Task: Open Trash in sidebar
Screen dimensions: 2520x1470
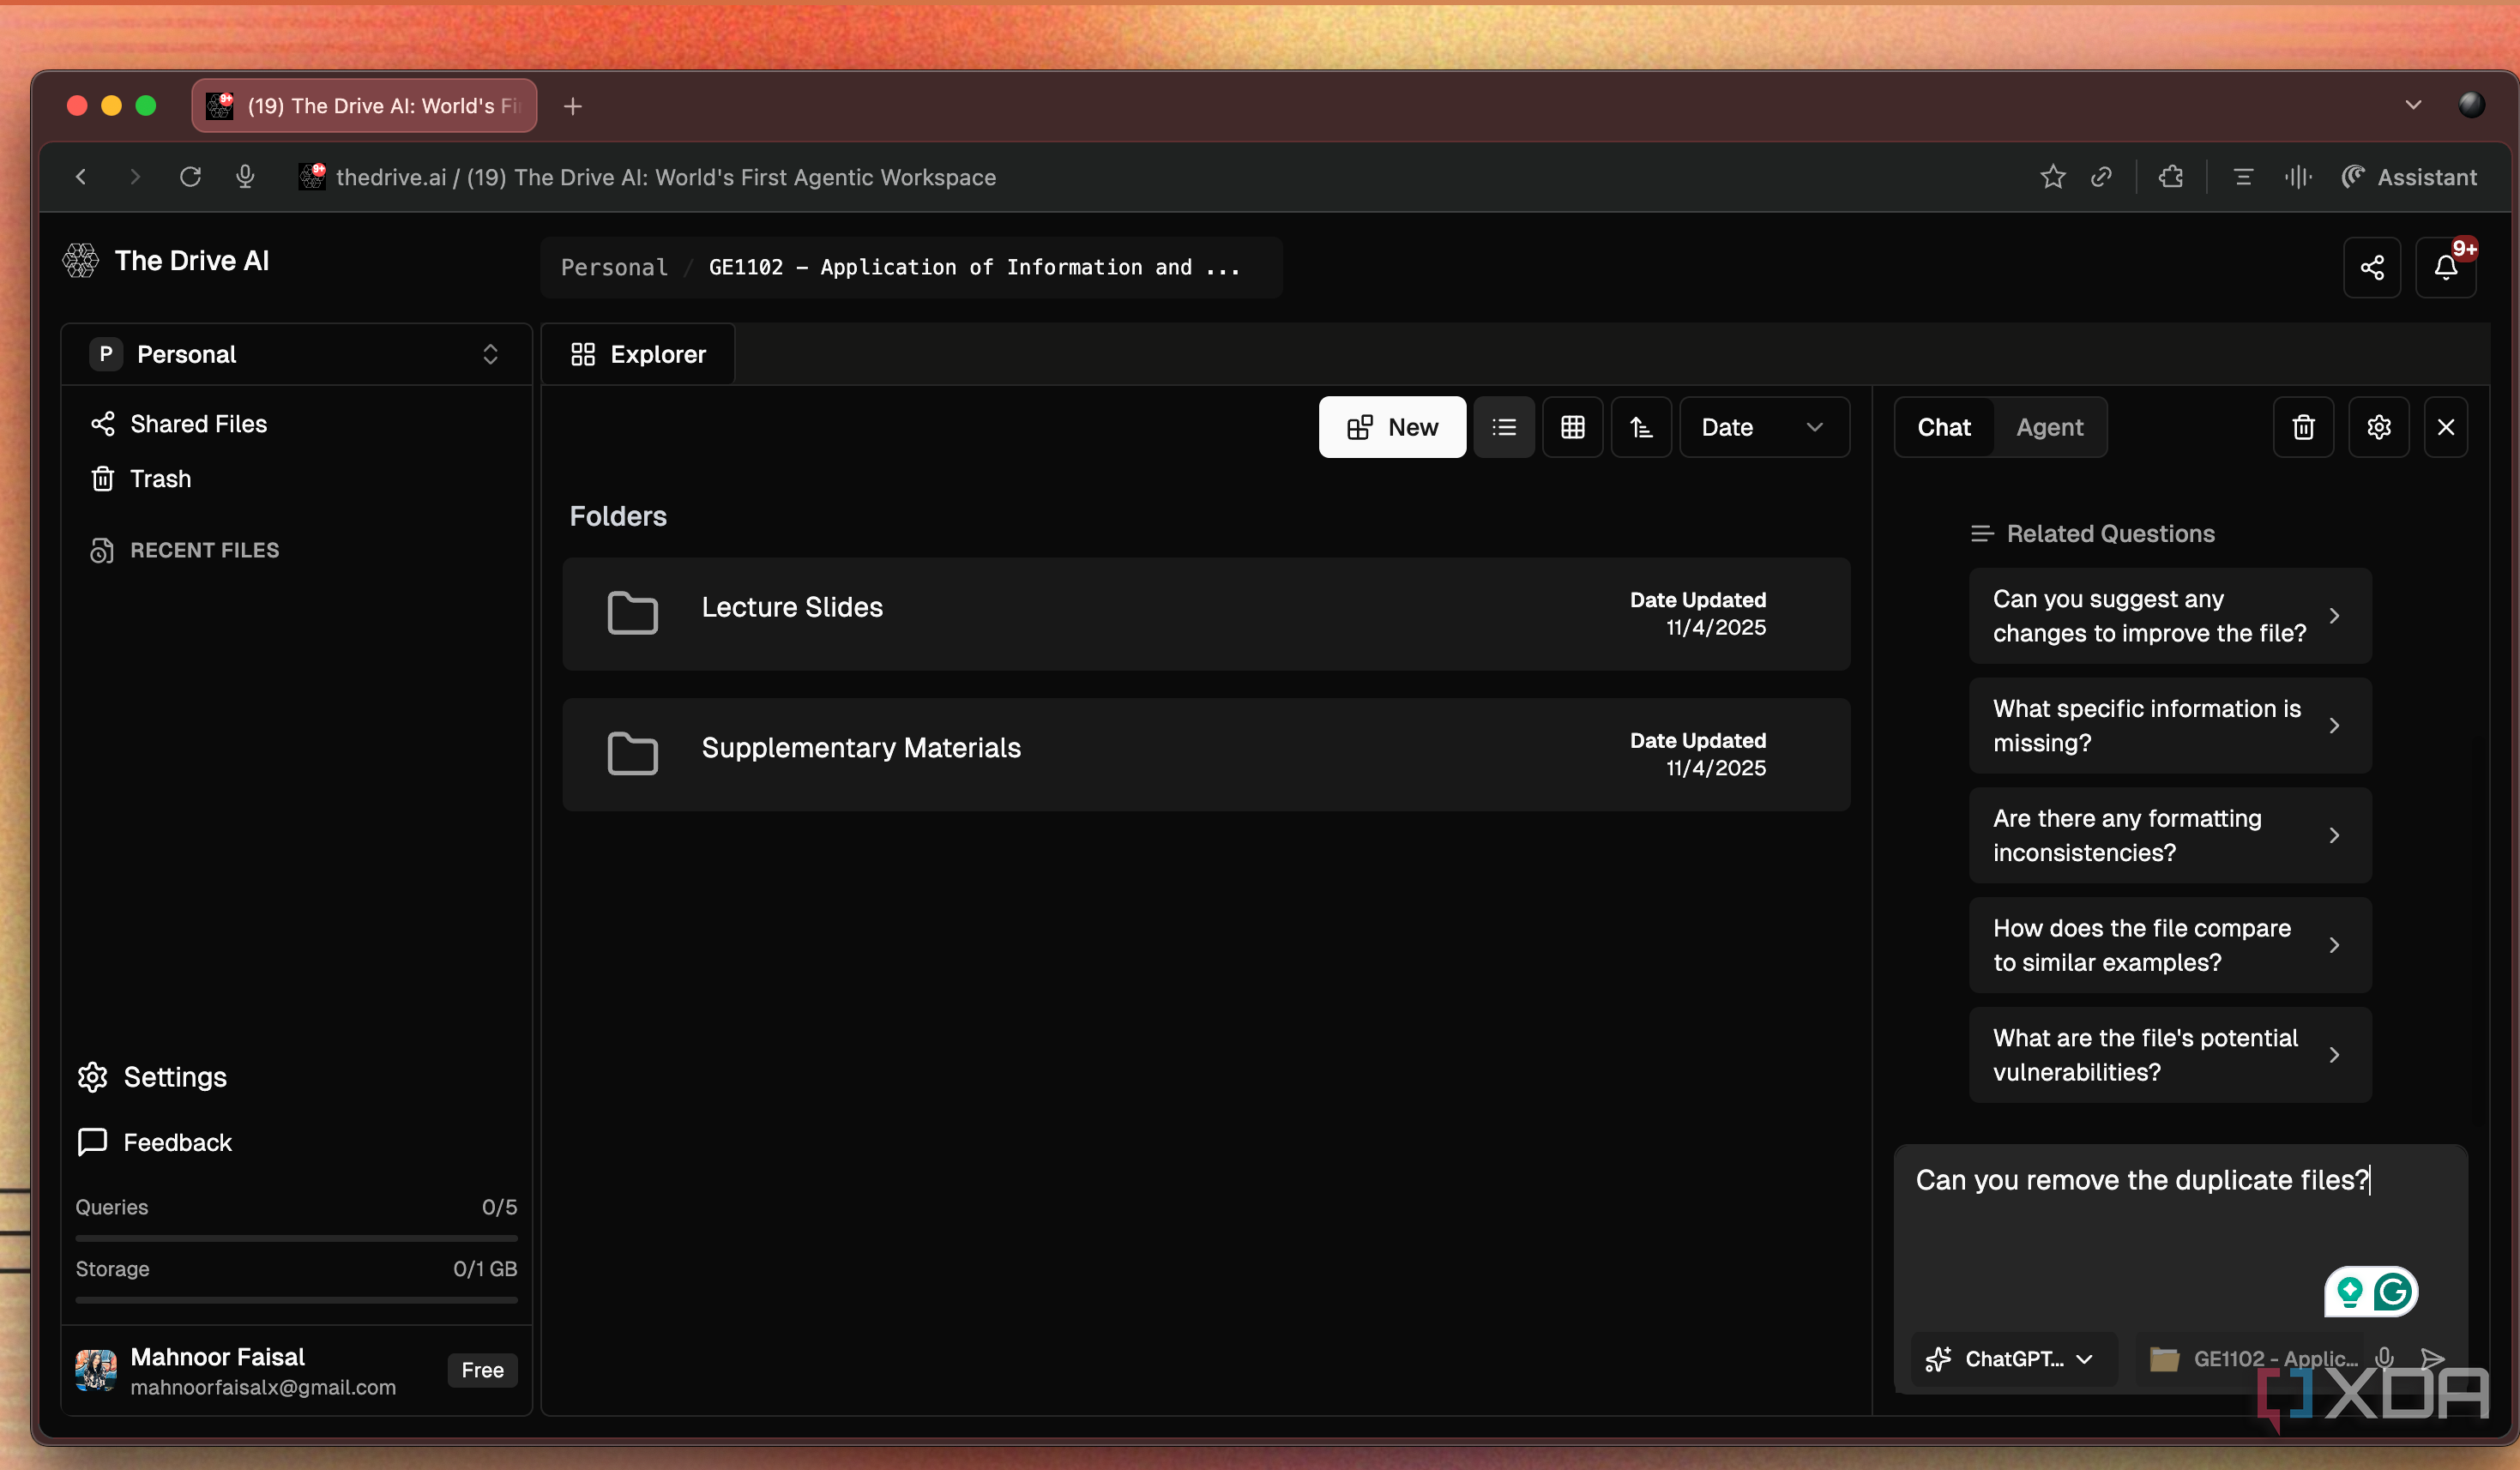Action: [x=141, y=479]
